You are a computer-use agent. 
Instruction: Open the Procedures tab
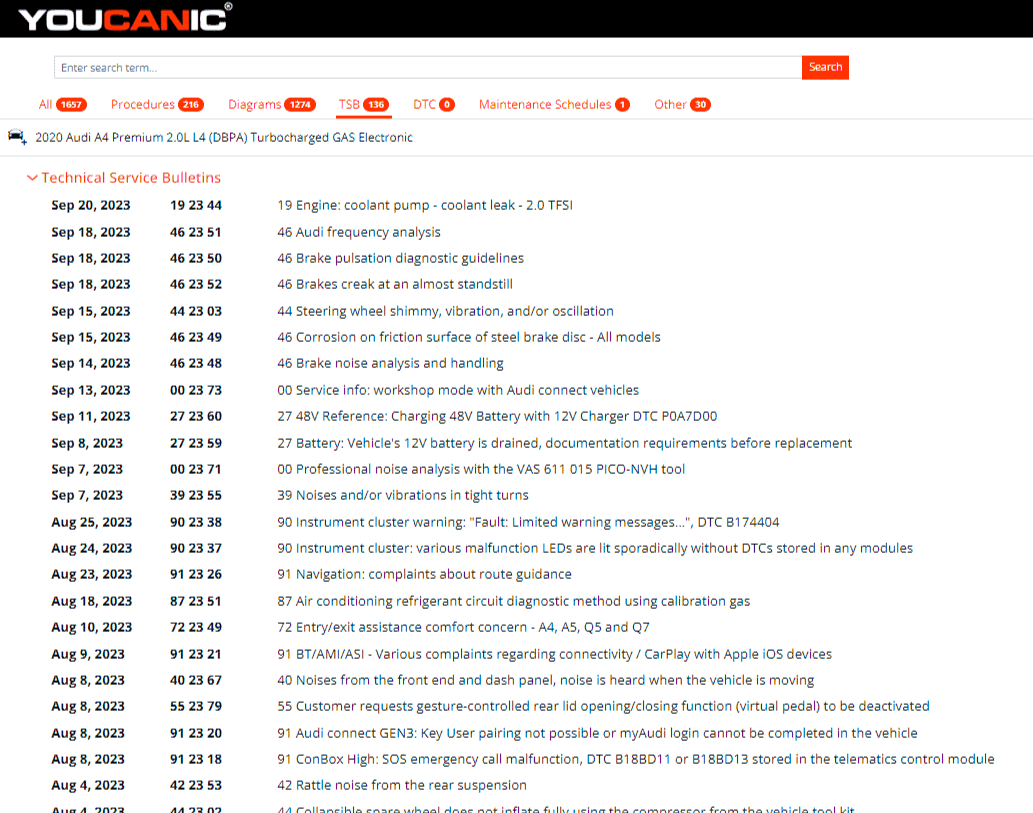pos(157,105)
